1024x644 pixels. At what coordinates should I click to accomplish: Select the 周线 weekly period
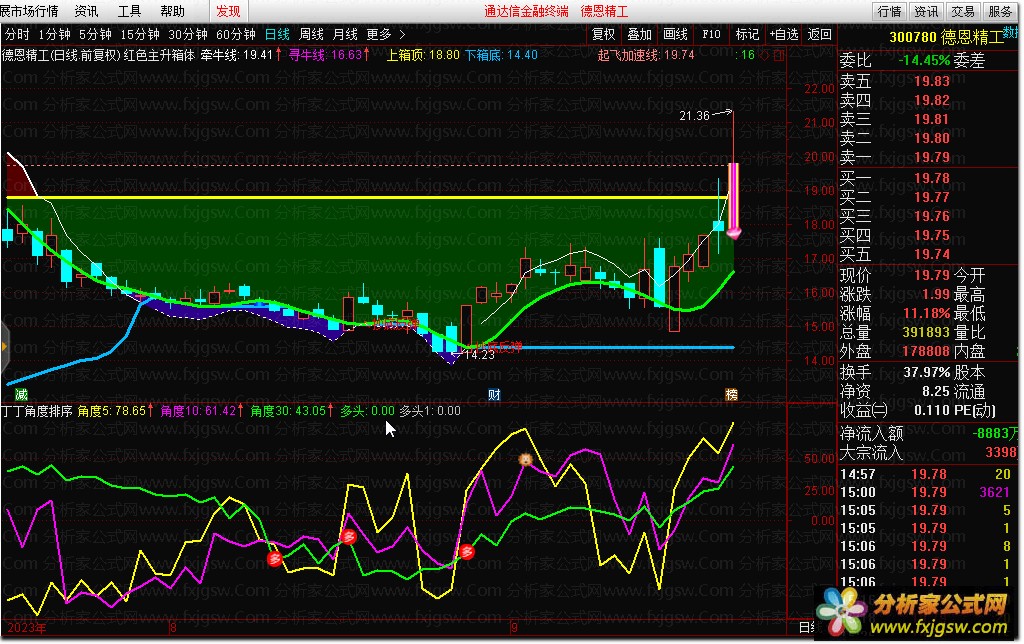click(x=312, y=35)
